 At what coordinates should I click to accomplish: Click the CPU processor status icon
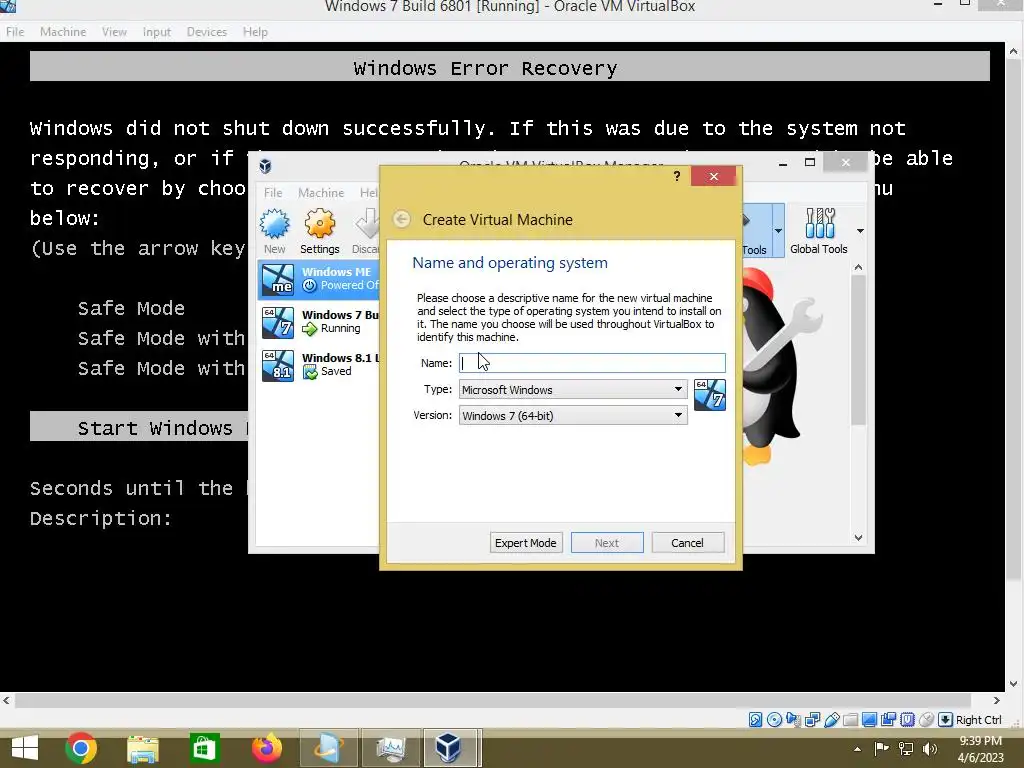click(x=907, y=720)
